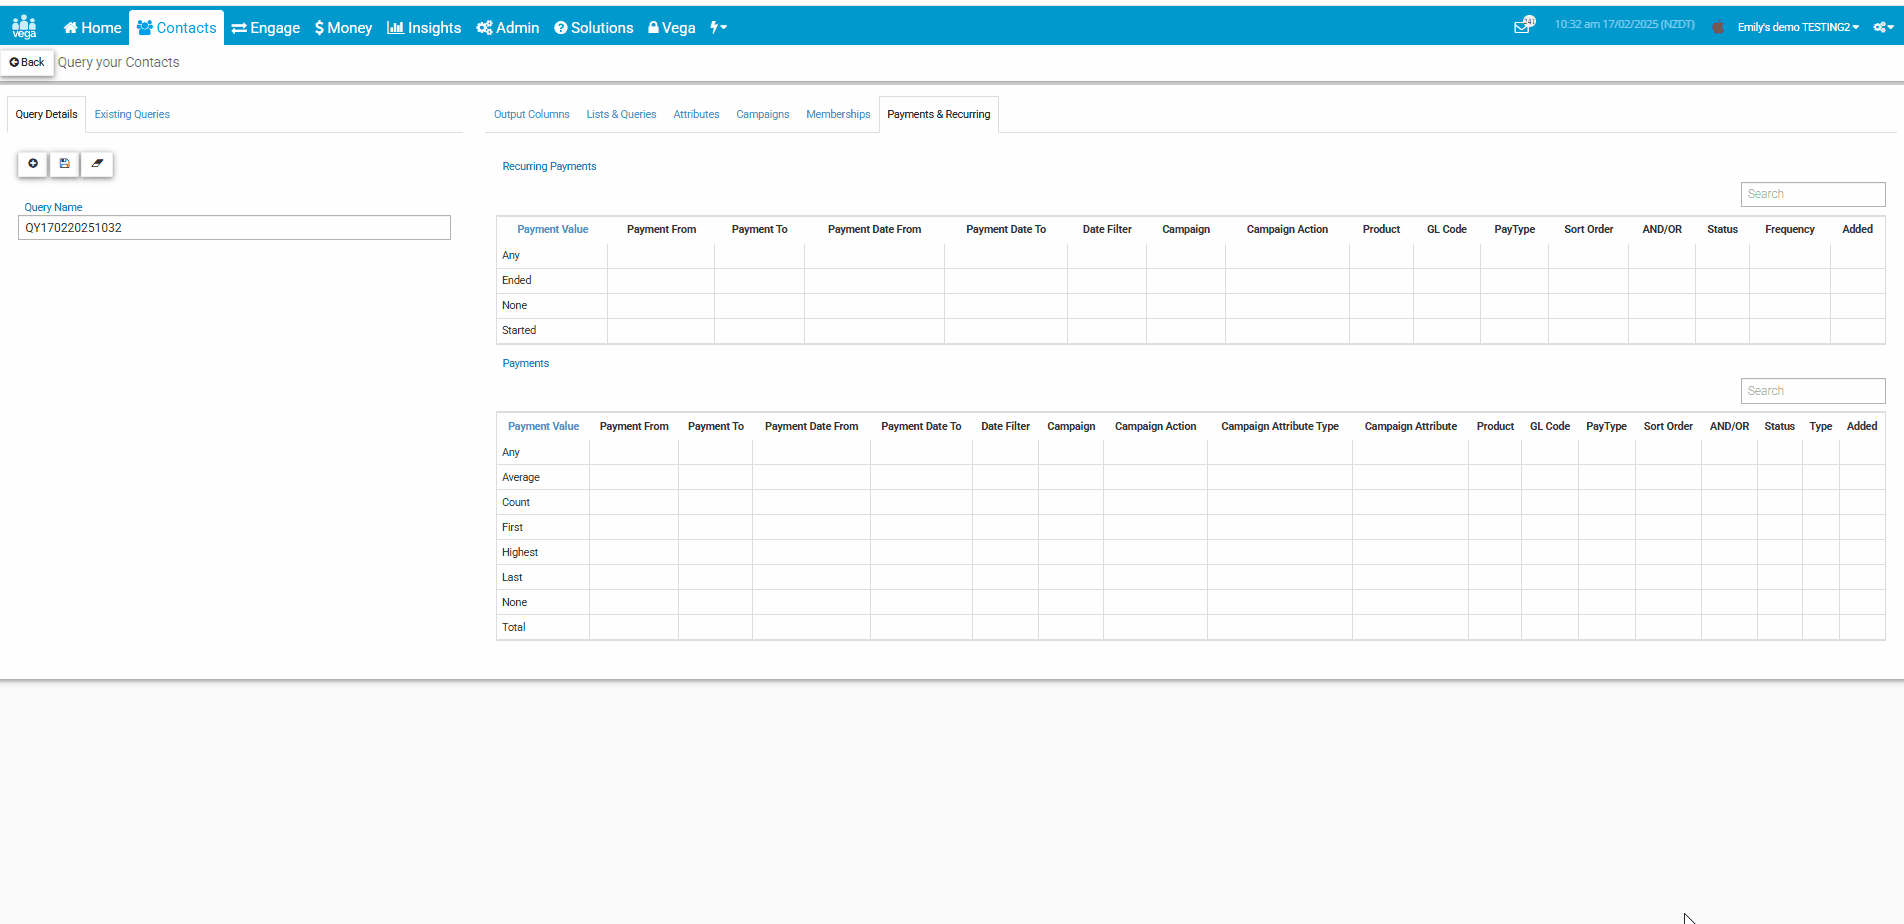Open the Memberships tab

838,114
